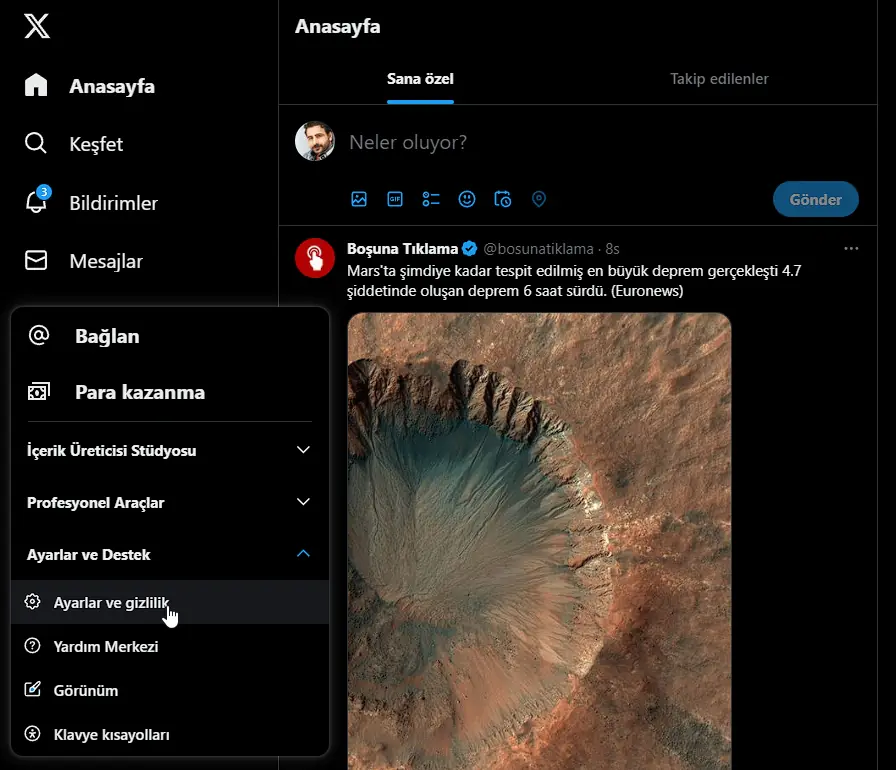Click the Neler oluyor composer field

click(450, 141)
